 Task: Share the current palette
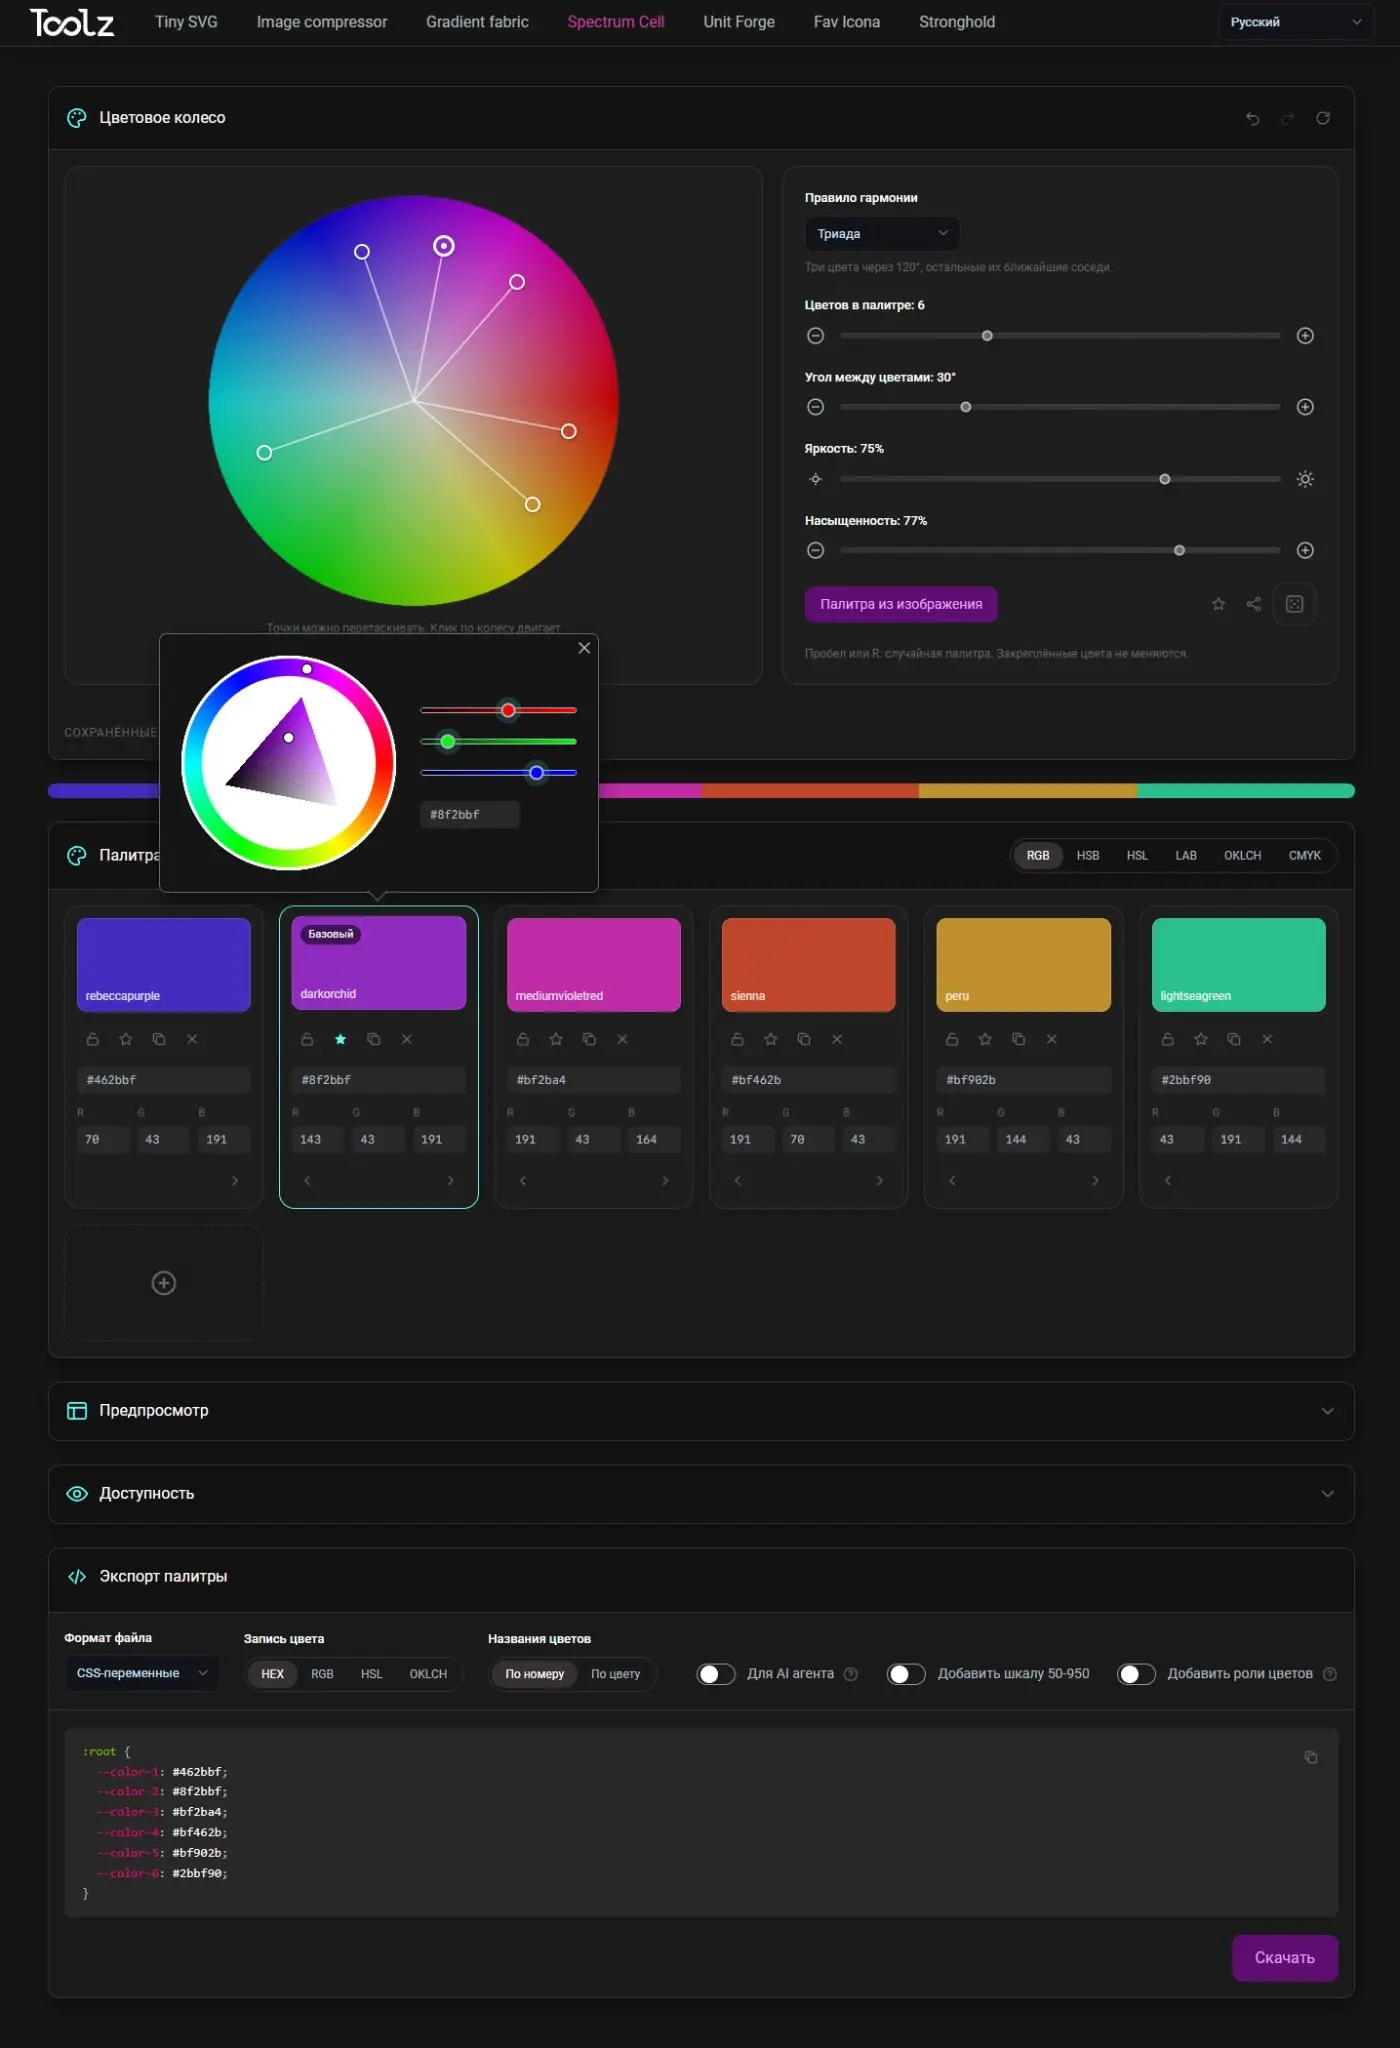point(1254,604)
